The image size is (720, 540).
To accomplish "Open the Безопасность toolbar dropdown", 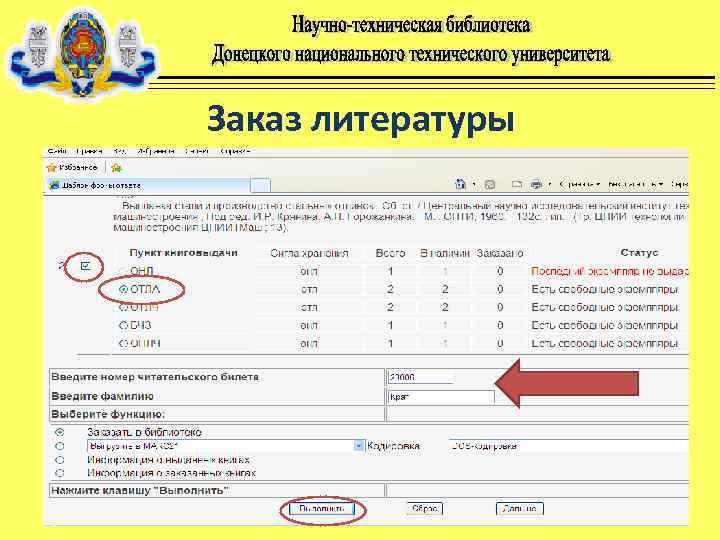I will point(636,185).
